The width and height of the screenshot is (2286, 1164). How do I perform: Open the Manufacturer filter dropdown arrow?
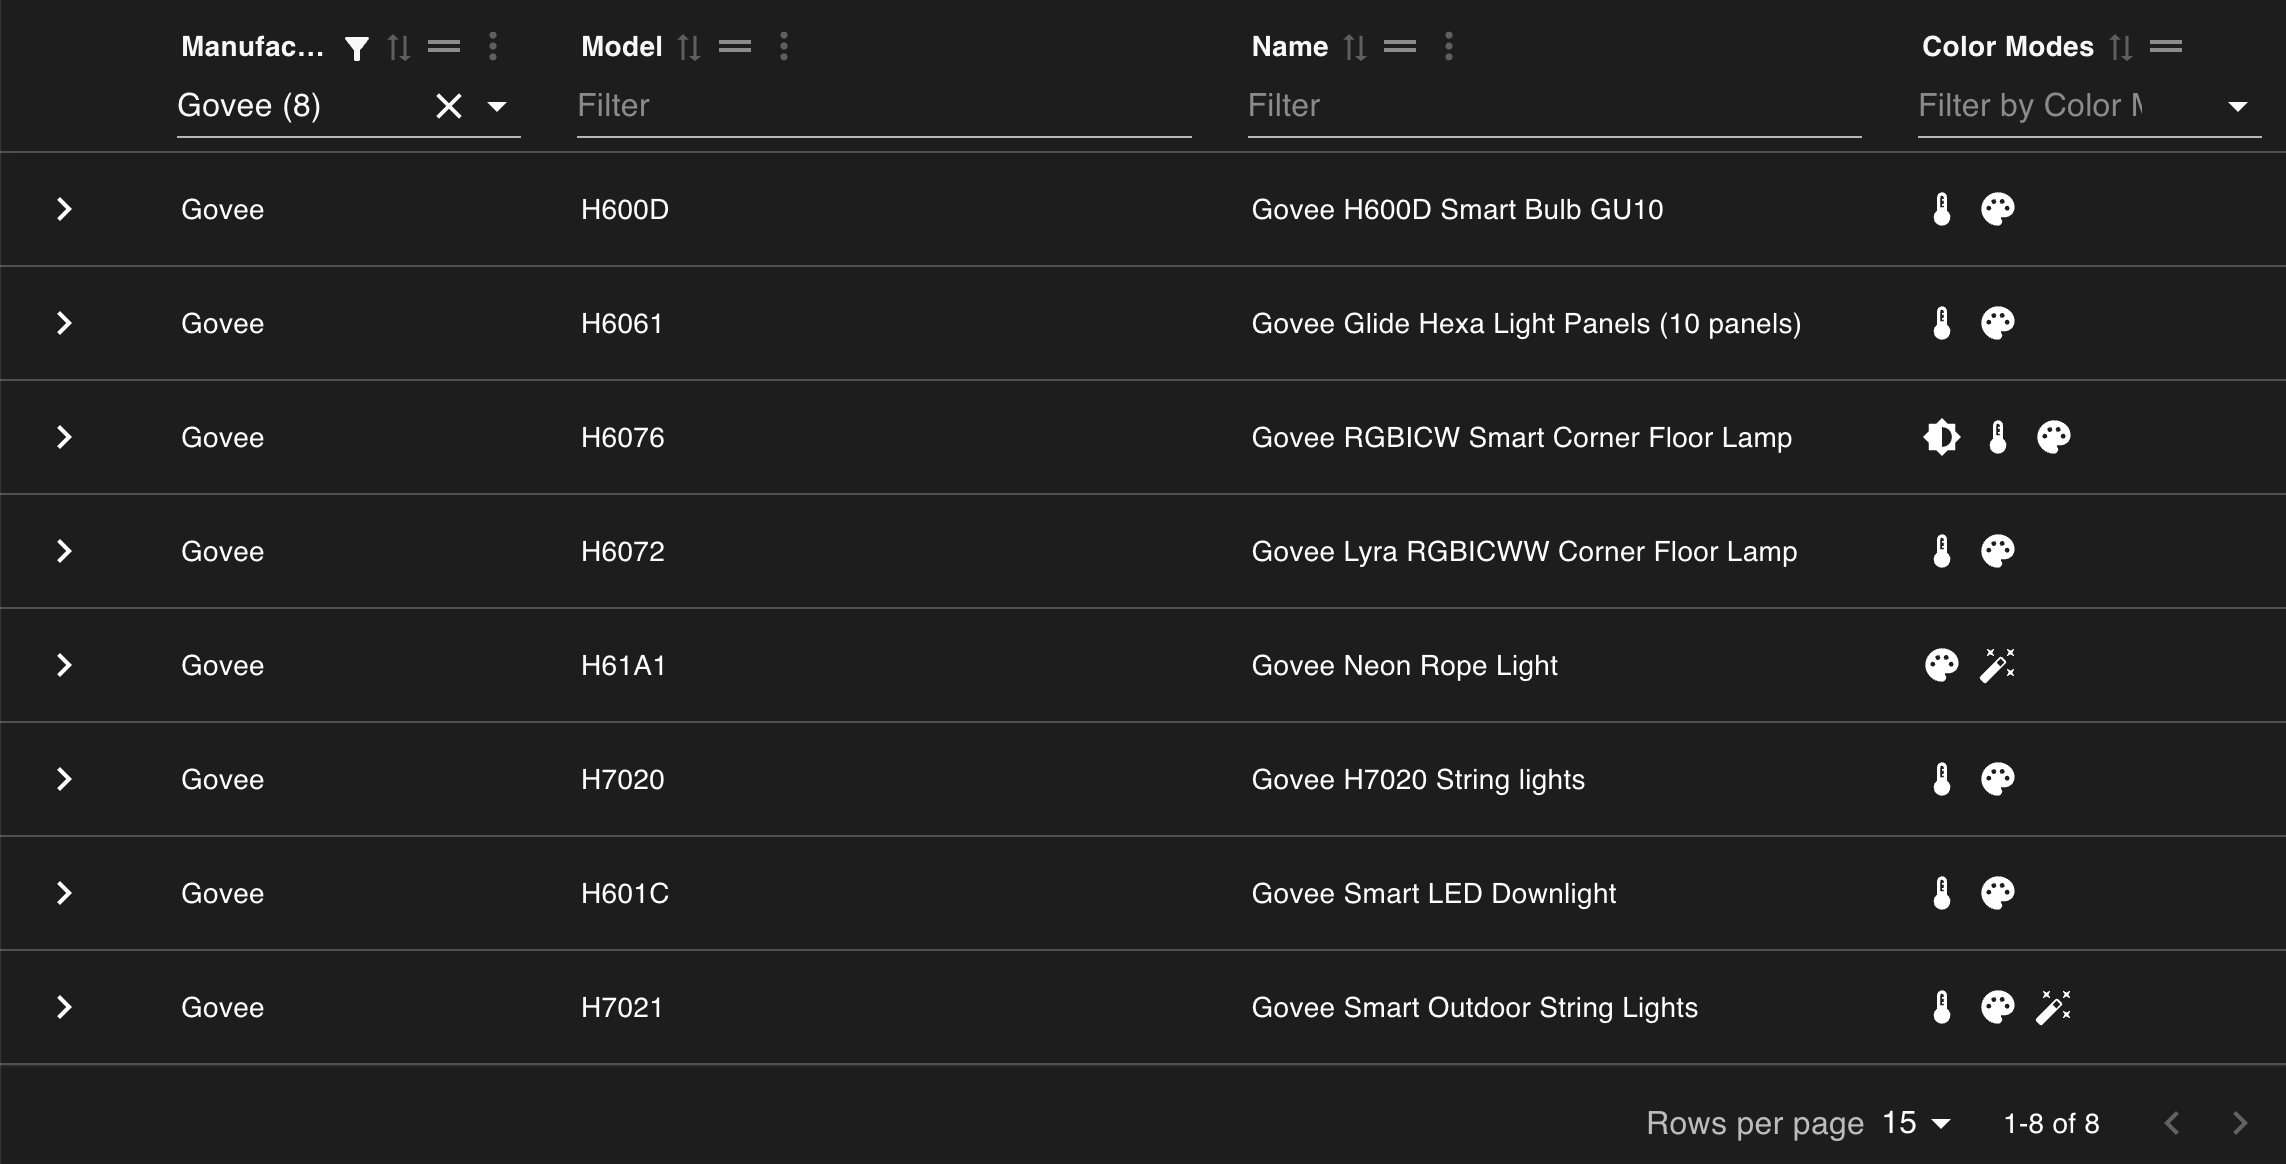[497, 106]
